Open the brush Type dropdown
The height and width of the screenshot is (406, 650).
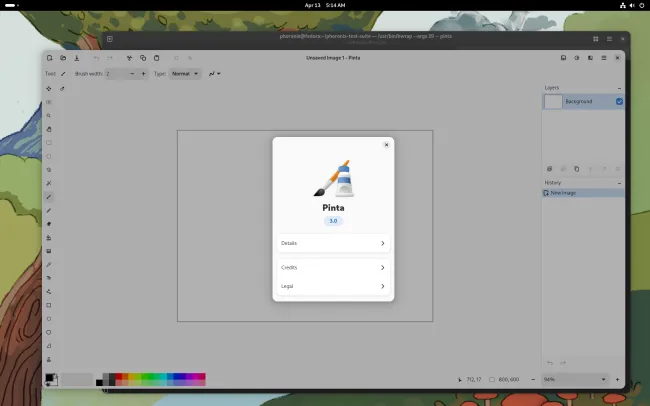click(x=185, y=74)
